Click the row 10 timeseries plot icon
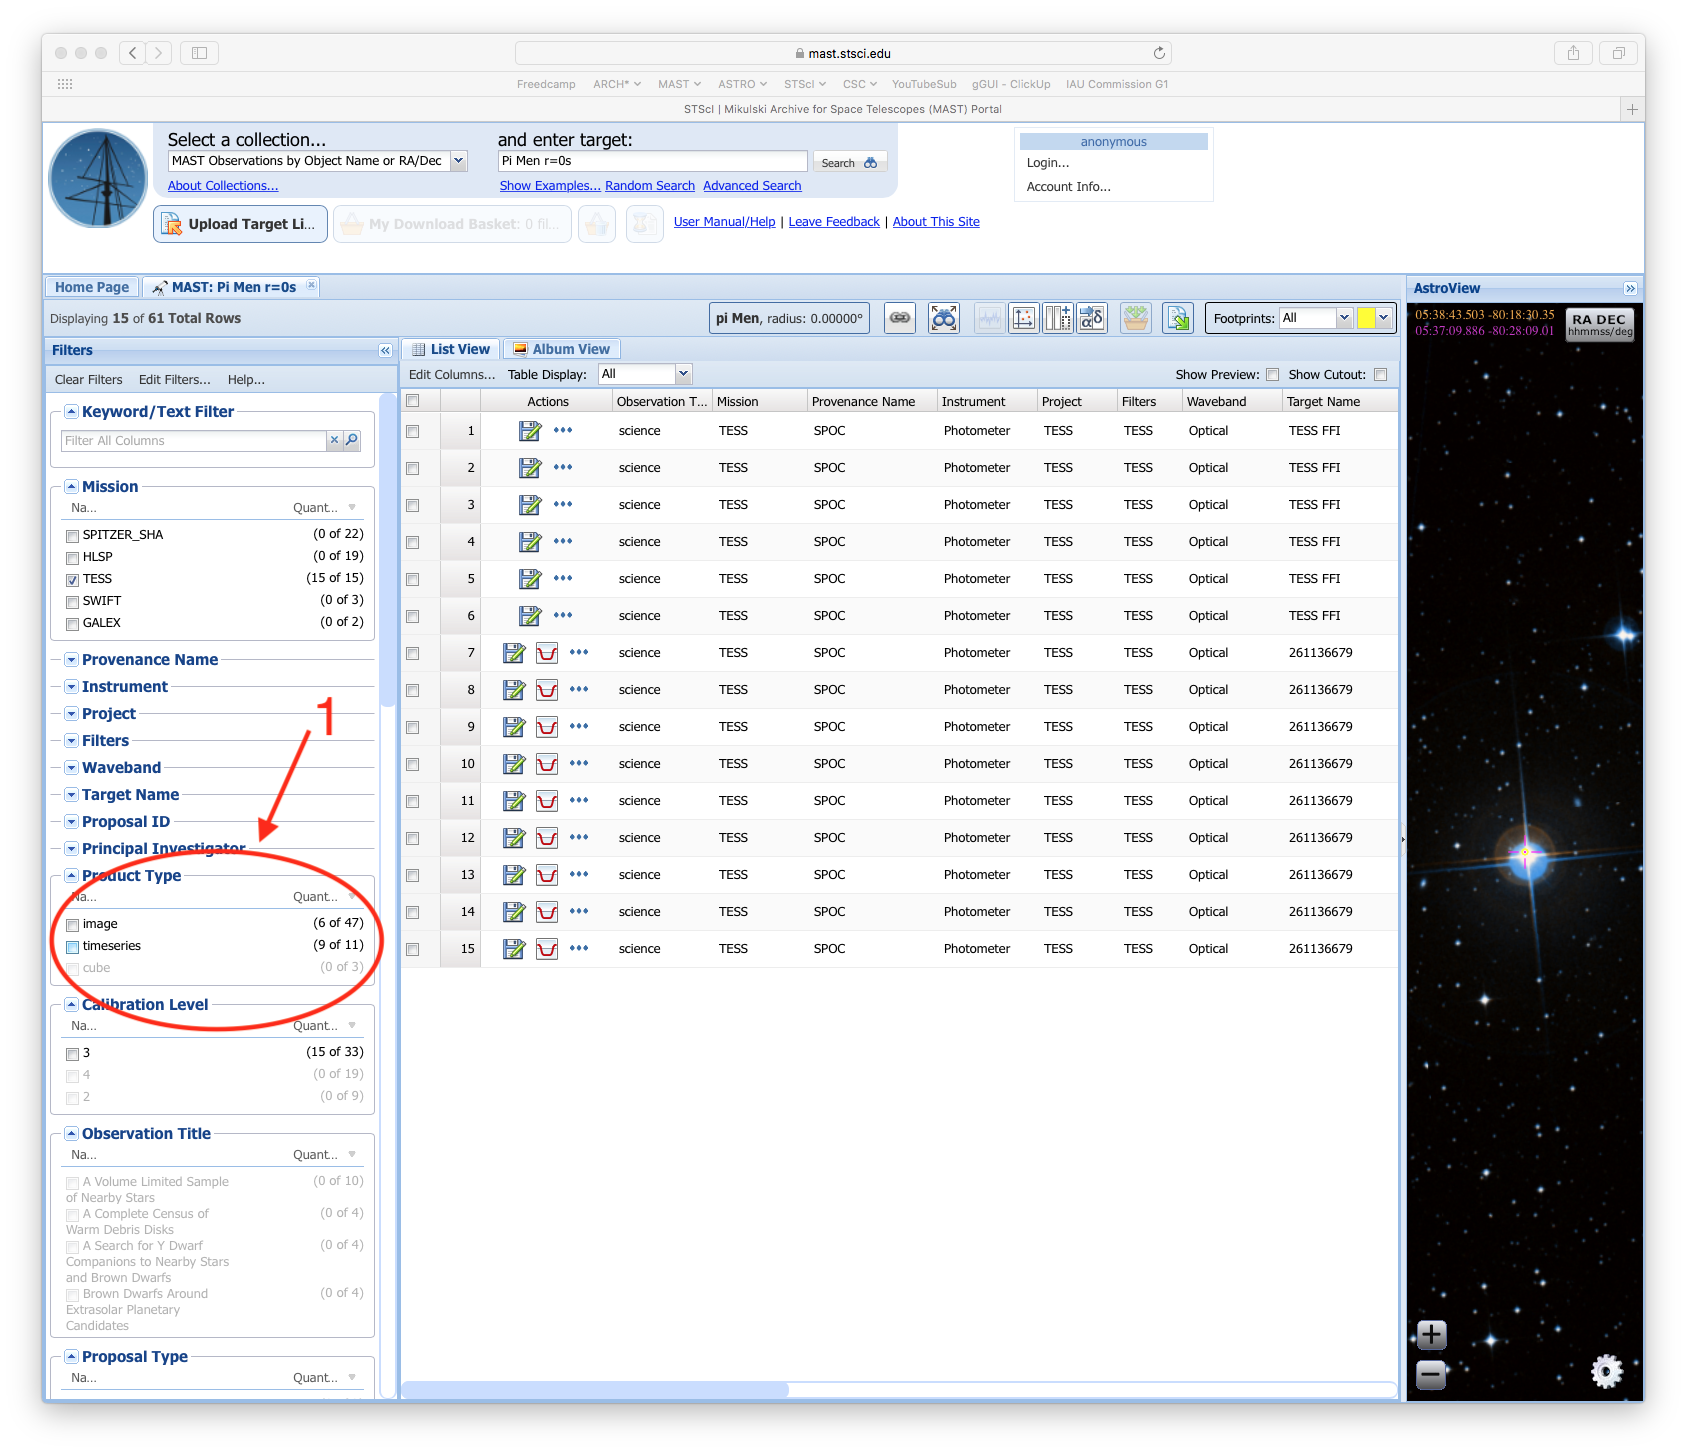This screenshot has height=1453, width=1687. pos(547,764)
